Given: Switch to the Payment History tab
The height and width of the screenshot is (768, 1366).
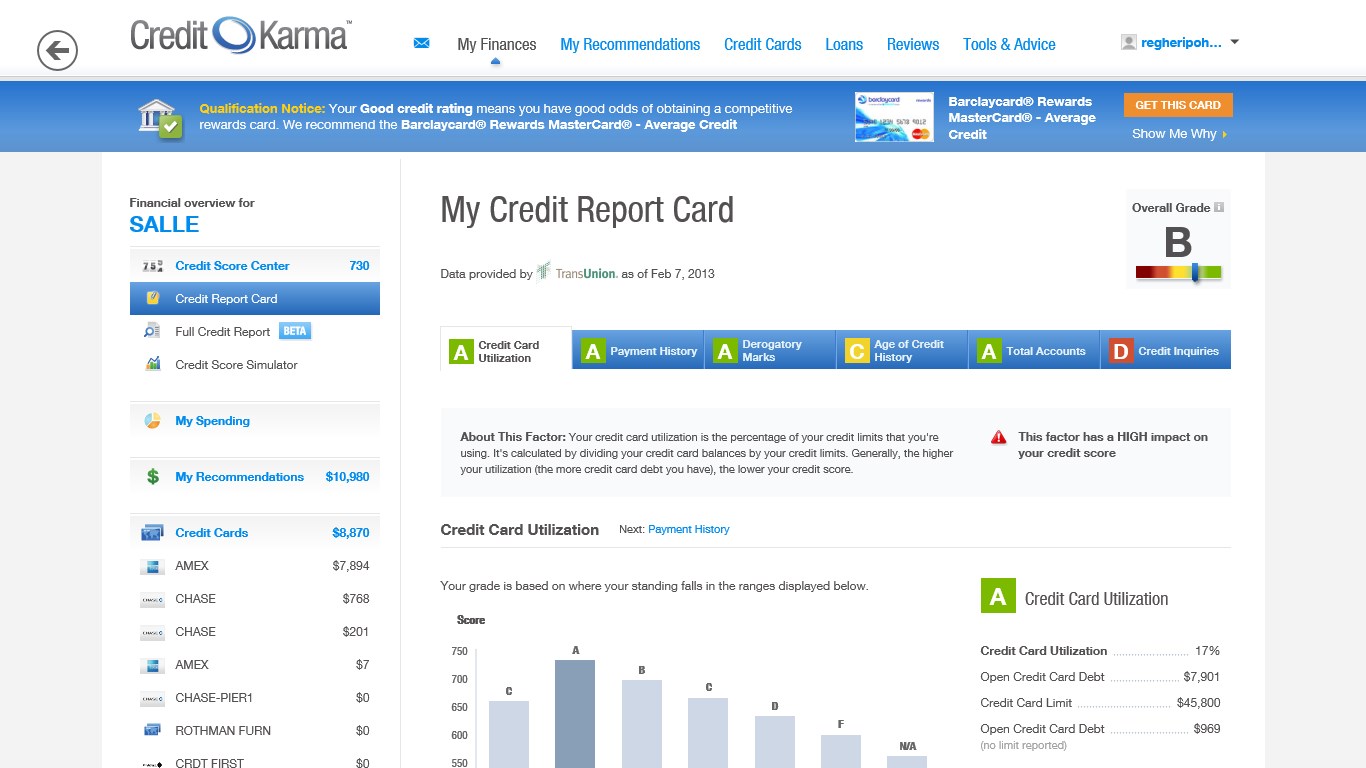Looking at the screenshot, I should [638, 350].
